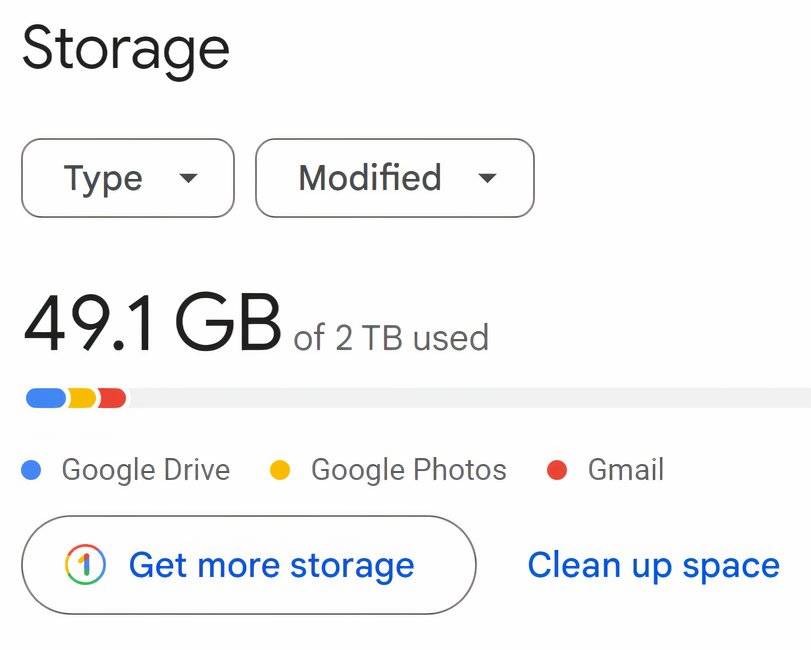
Task: Click the Modified filter arrow icon
Action: tap(487, 179)
